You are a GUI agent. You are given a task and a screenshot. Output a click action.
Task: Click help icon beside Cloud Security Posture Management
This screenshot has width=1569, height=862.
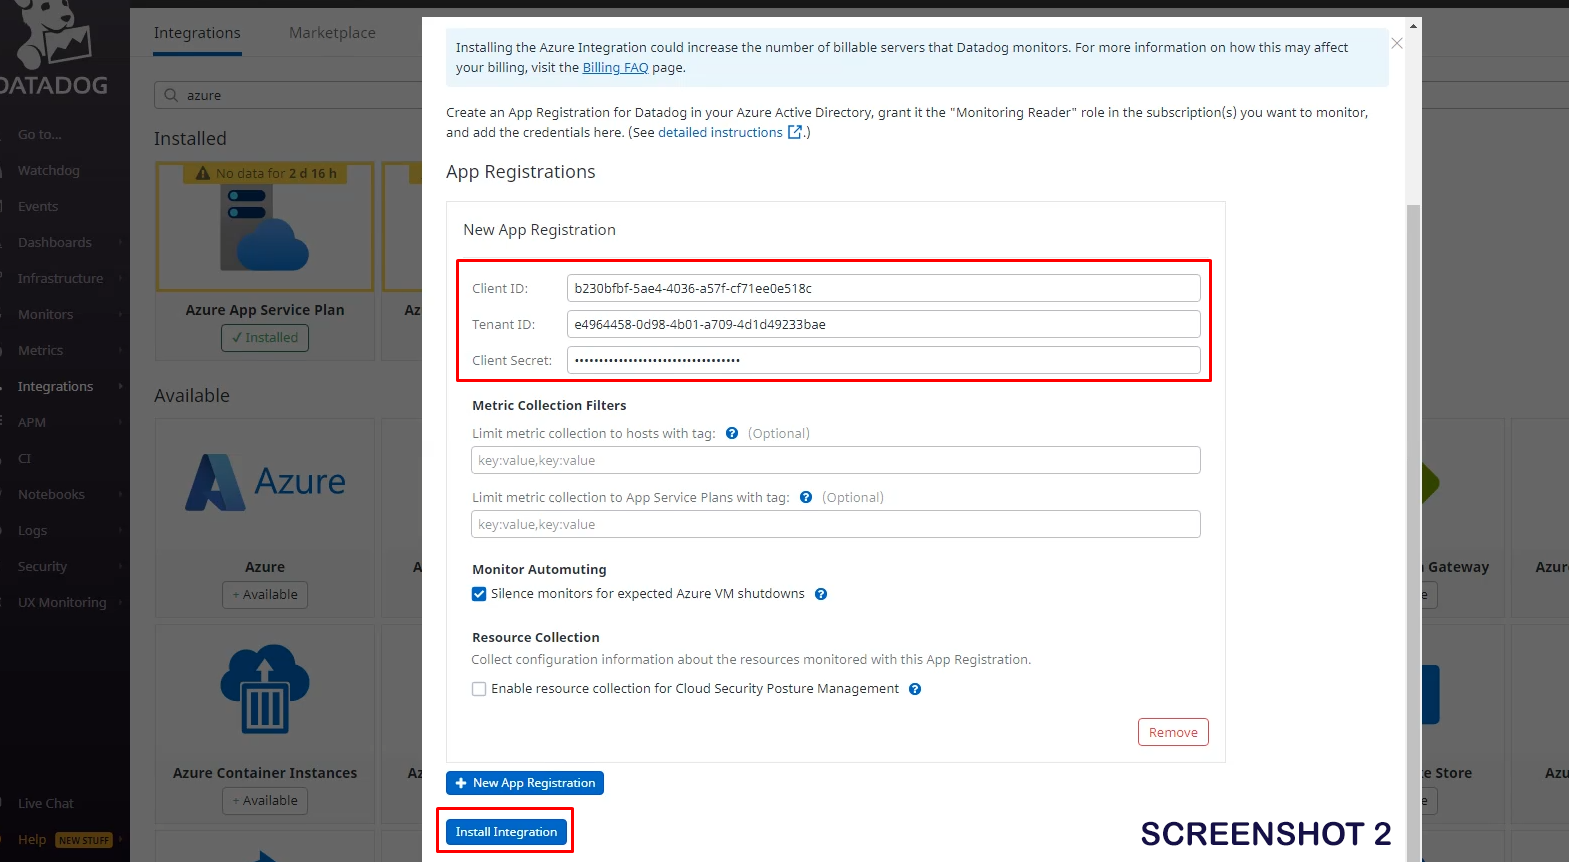[x=915, y=689]
